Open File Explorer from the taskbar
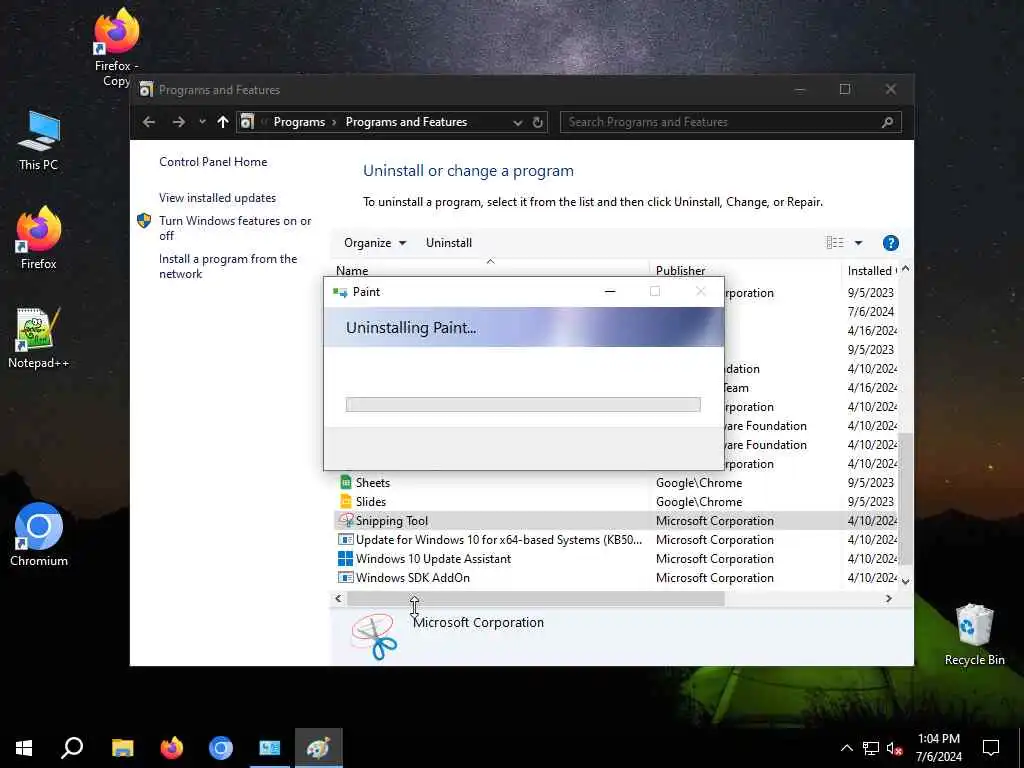The height and width of the screenshot is (768, 1024). 122,748
